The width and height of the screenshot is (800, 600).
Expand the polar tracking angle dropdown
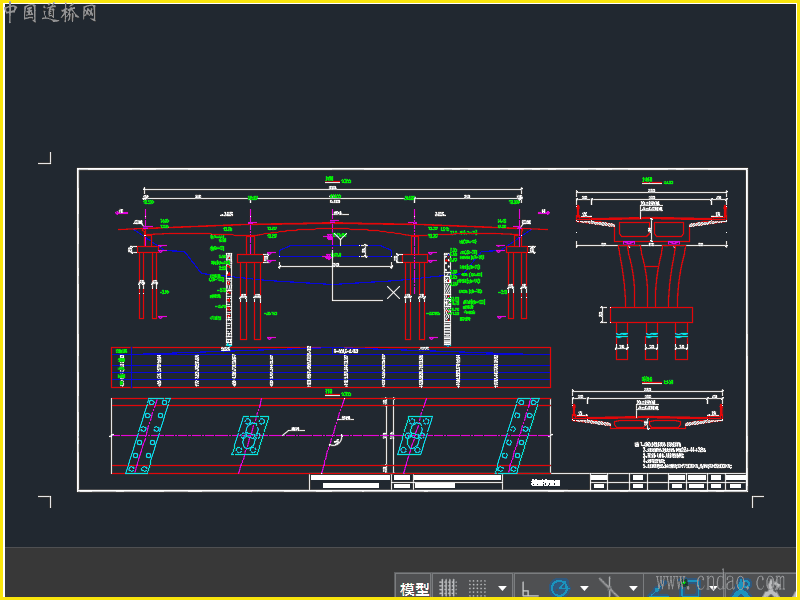coord(584,588)
